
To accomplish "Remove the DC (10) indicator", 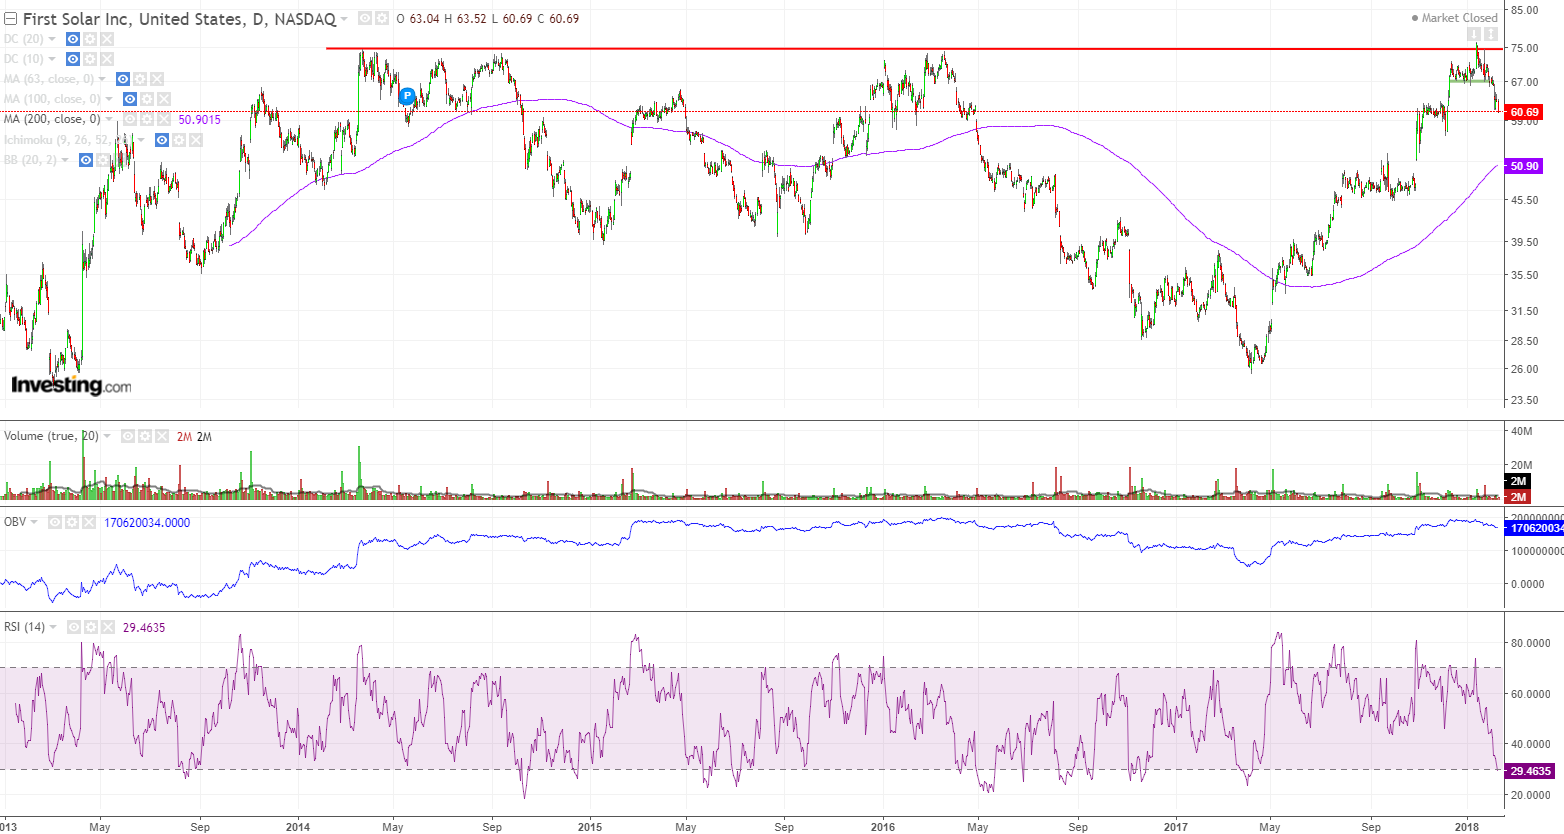I will point(107,59).
